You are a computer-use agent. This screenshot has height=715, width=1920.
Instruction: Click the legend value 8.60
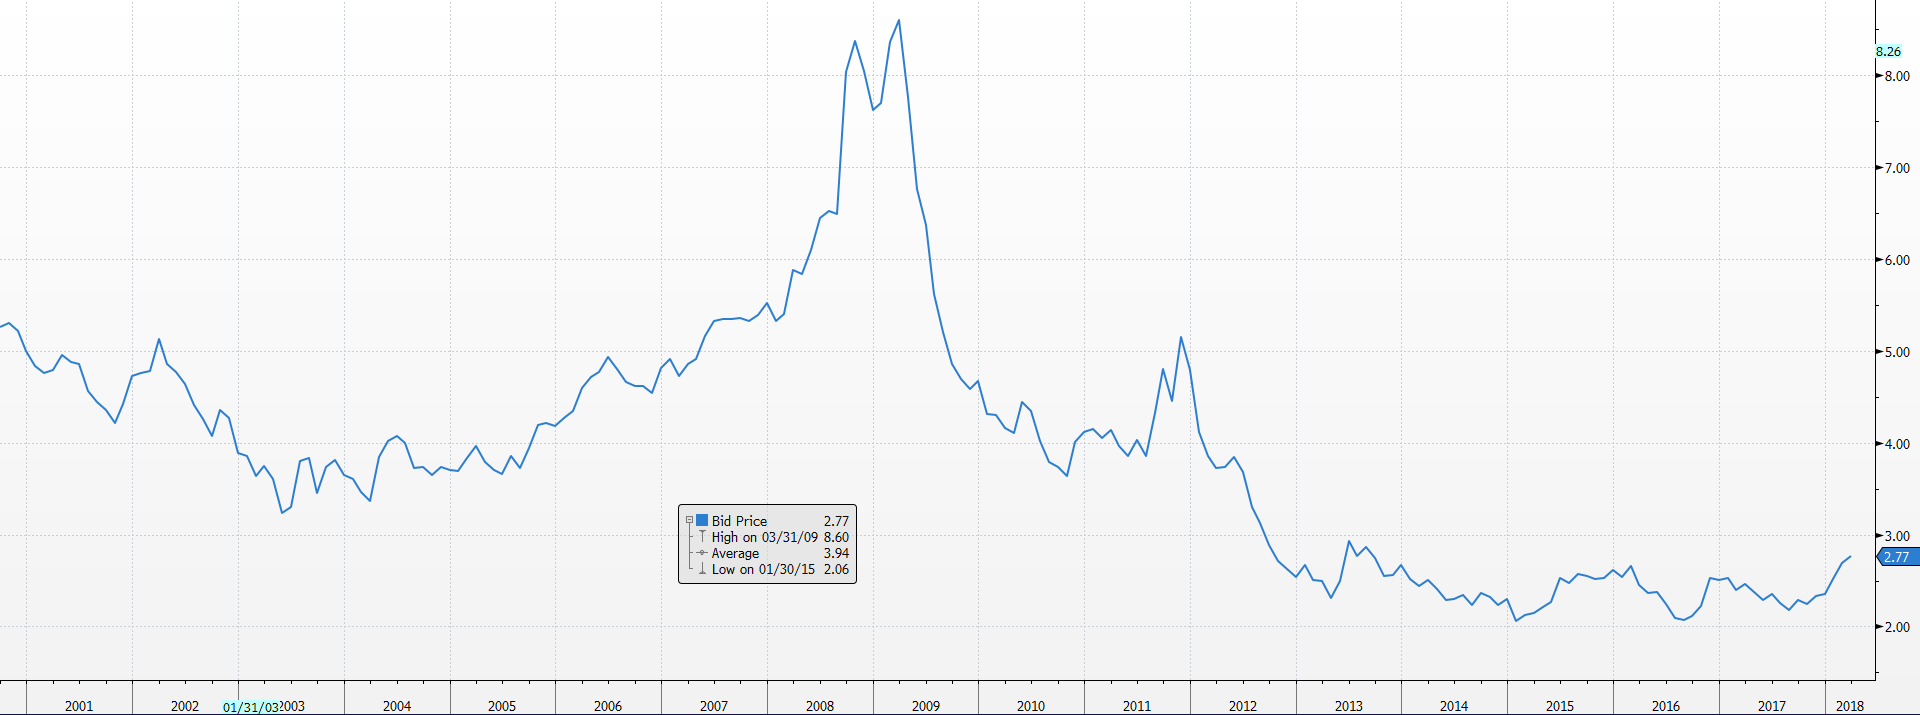[x=836, y=537]
